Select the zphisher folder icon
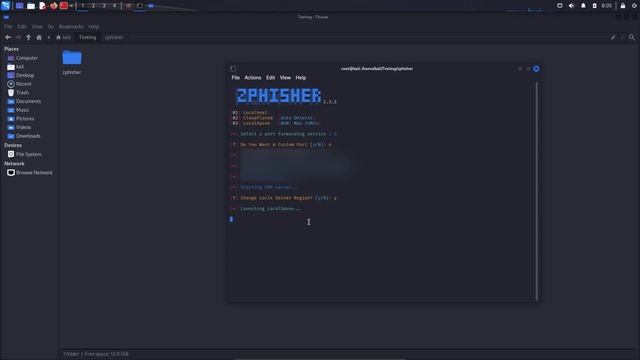Viewport: 640px width, 360px height. click(x=72, y=58)
